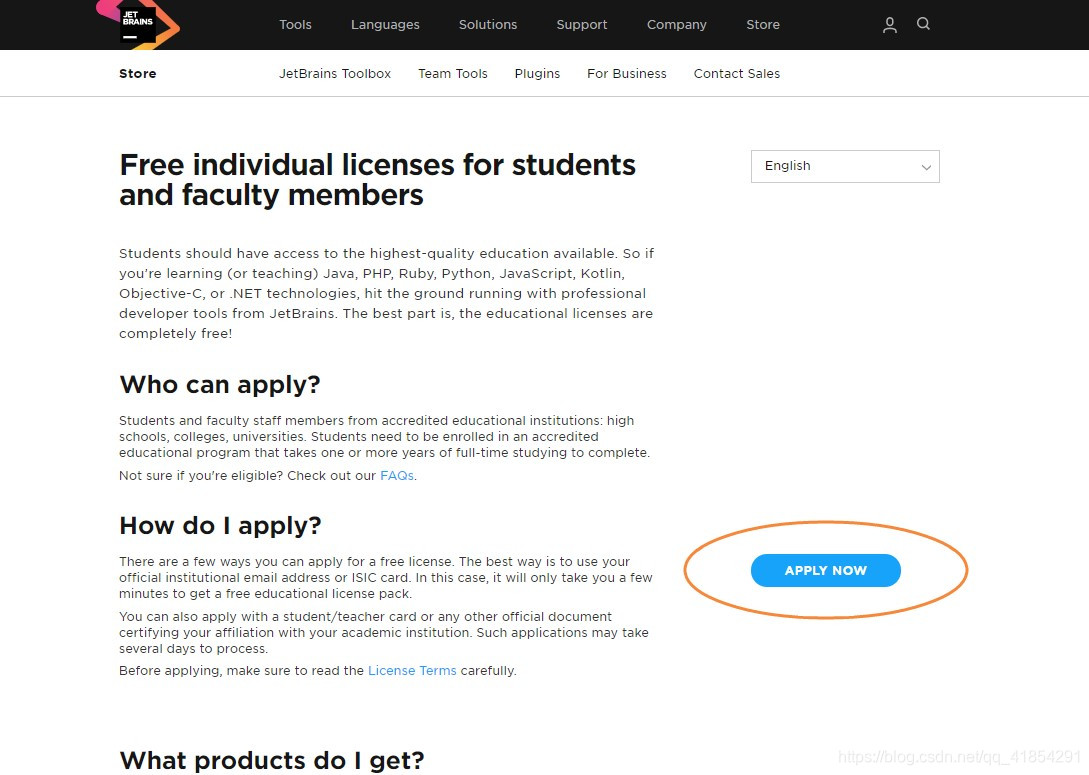Click the JetBrains logo
The height and width of the screenshot is (775, 1089).
pyautogui.click(x=138, y=24)
